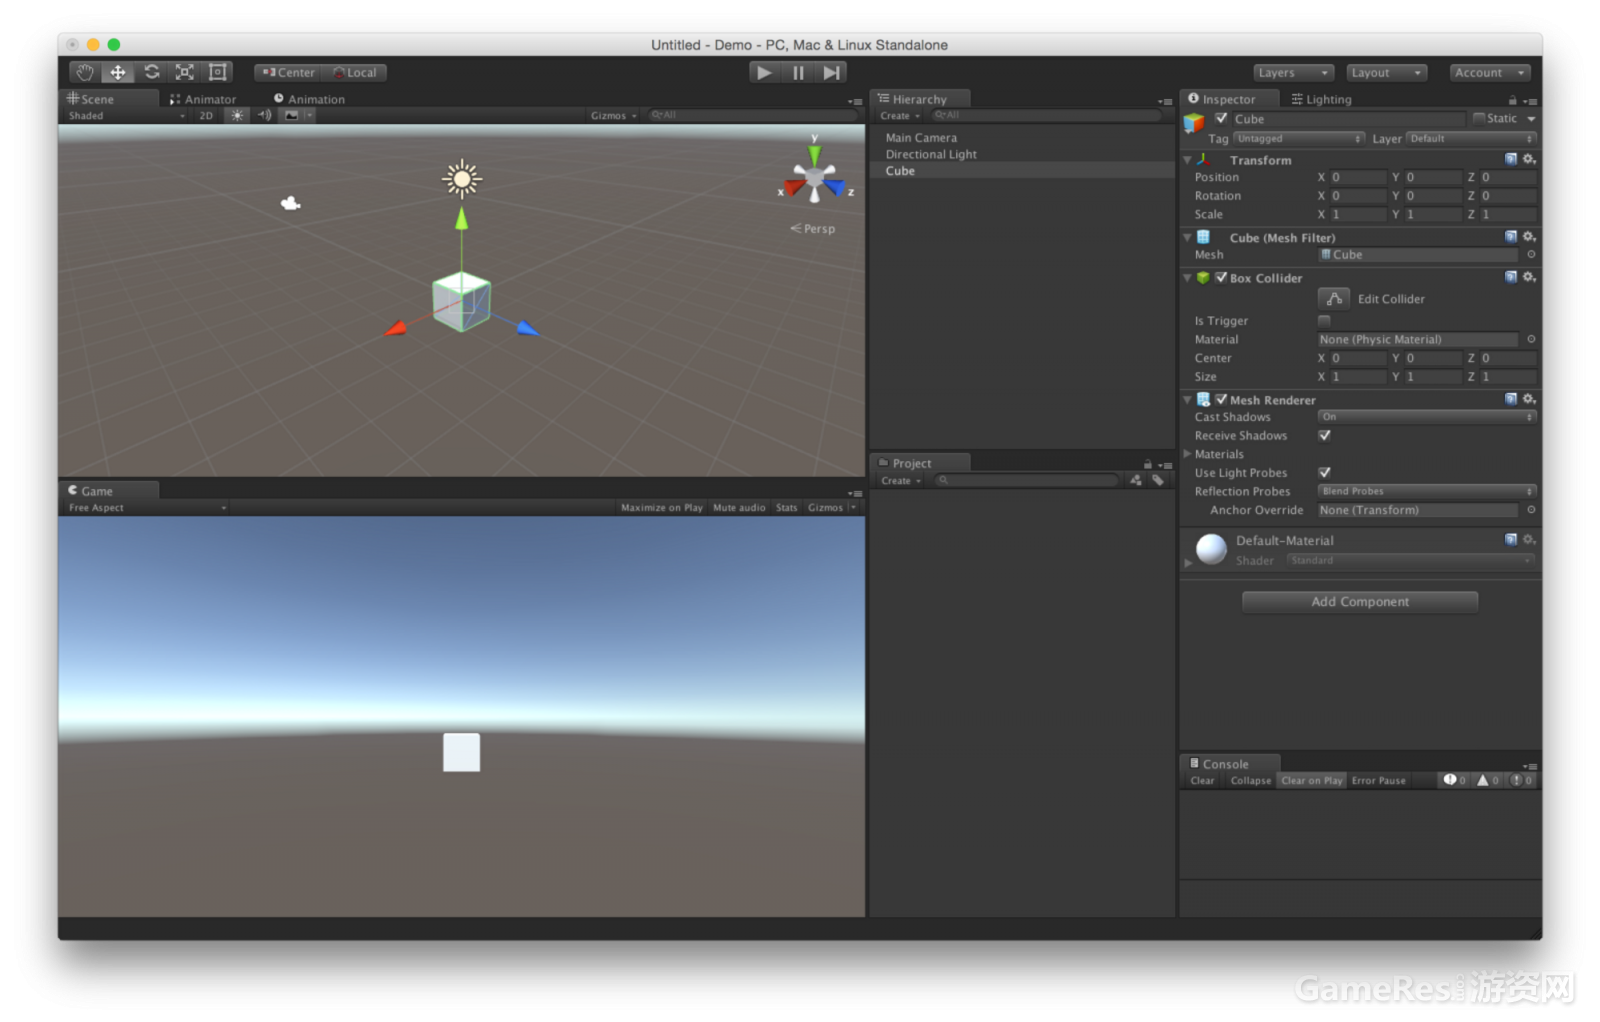Click Mute audio in Game view
This screenshot has width=1600, height=1022.
(739, 508)
